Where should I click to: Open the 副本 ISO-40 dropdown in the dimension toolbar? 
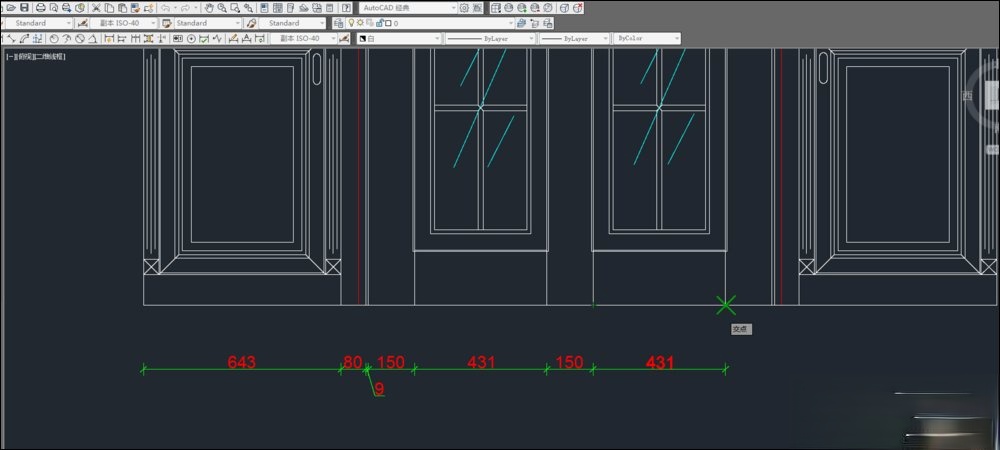[304, 38]
